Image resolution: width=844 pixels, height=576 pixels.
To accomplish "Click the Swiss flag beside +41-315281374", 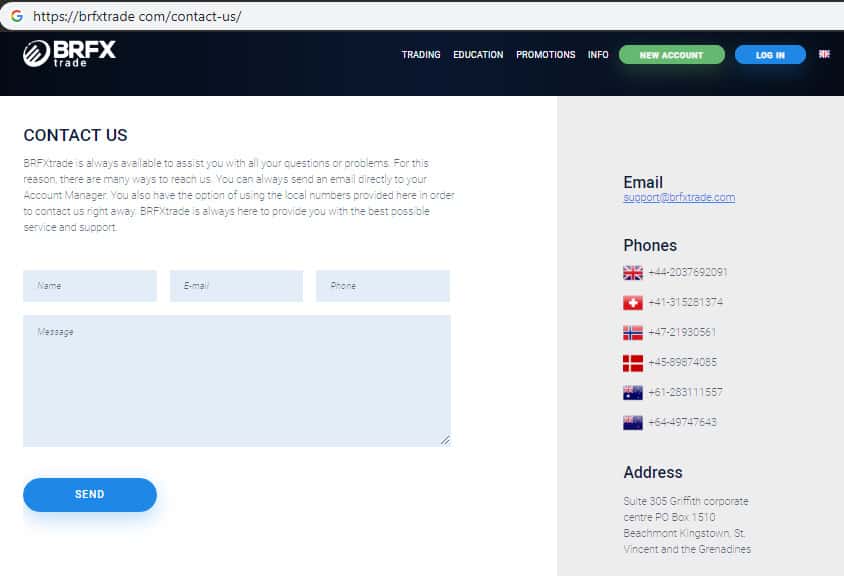I will (632, 303).
